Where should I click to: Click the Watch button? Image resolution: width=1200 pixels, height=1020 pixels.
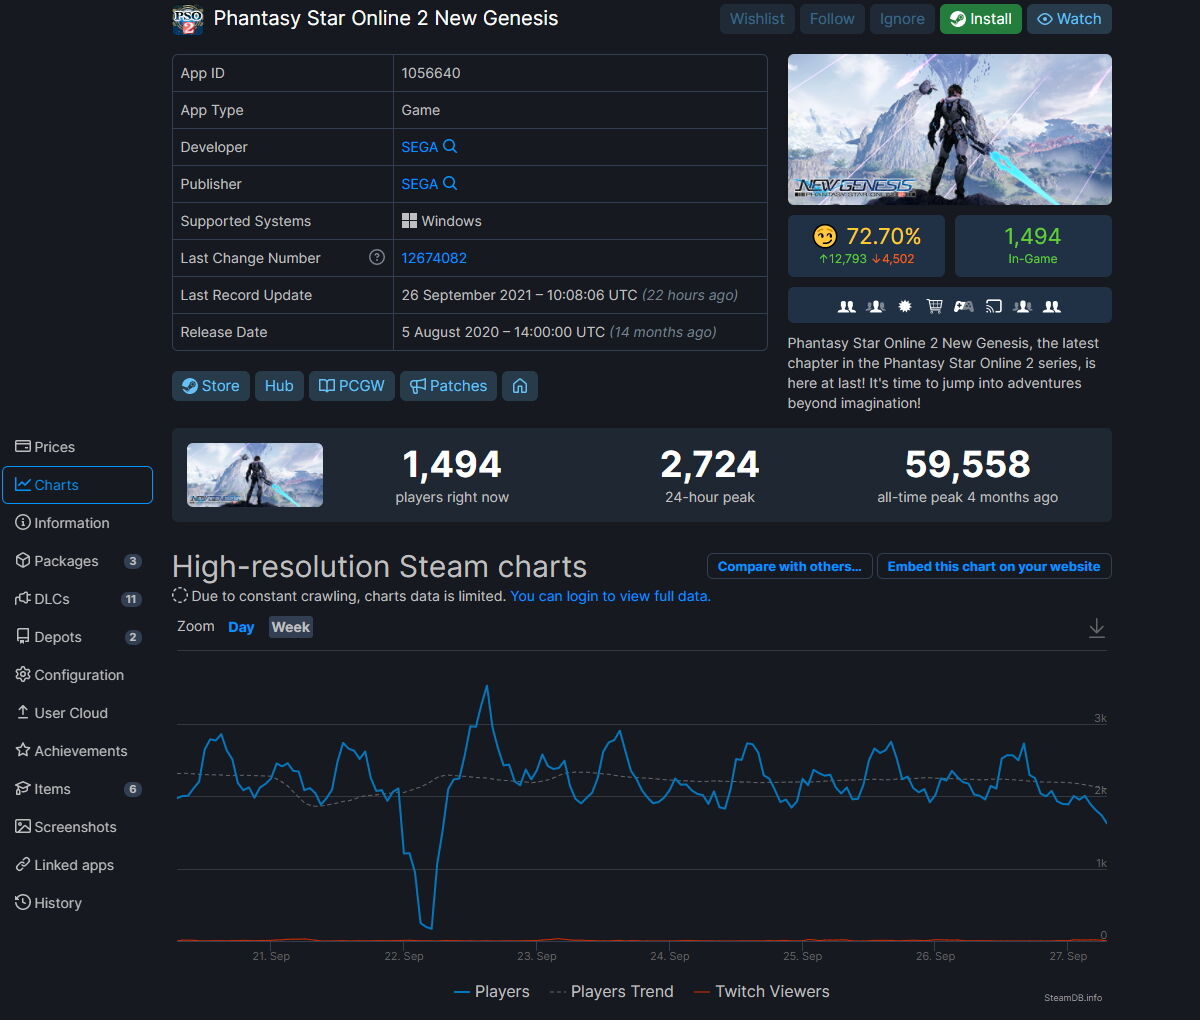click(1069, 19)
